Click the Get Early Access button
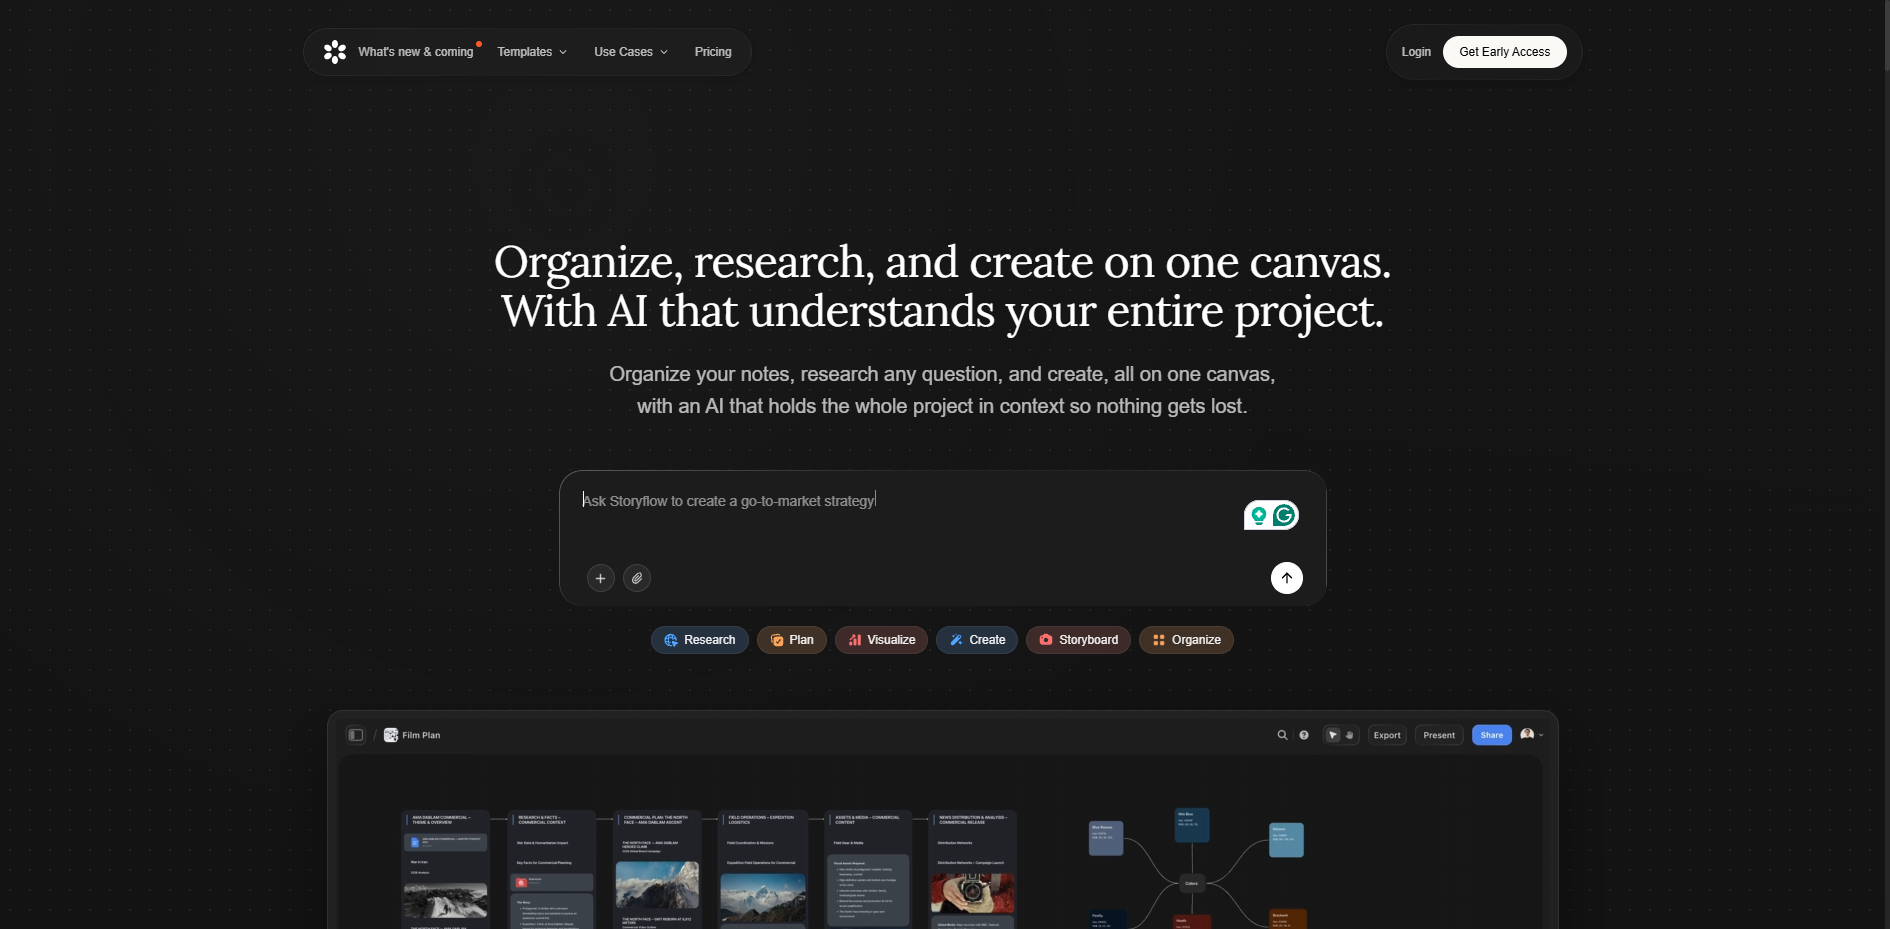The height and width of the screenshot is (929, 1890). click(1504, 52)
